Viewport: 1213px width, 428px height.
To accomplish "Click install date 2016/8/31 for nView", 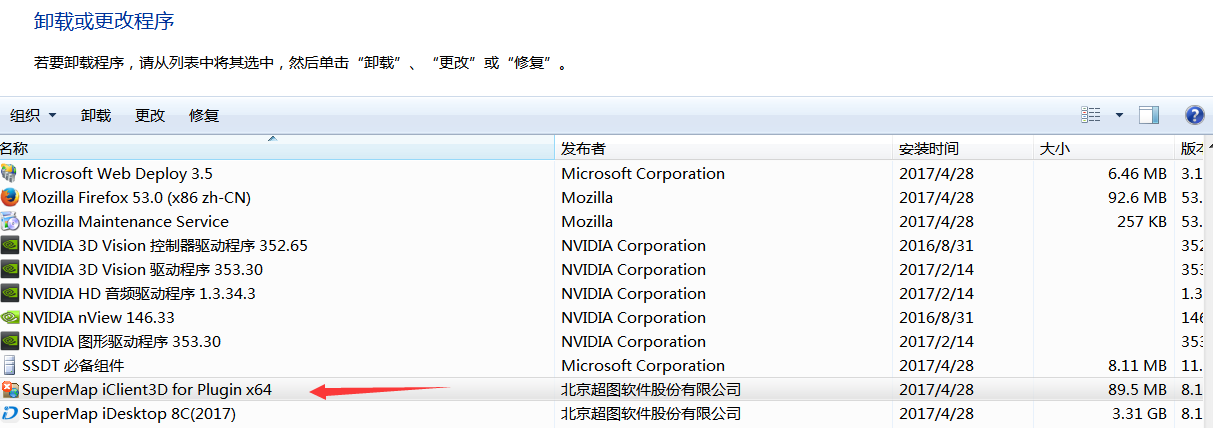I will tap(936, 317).
